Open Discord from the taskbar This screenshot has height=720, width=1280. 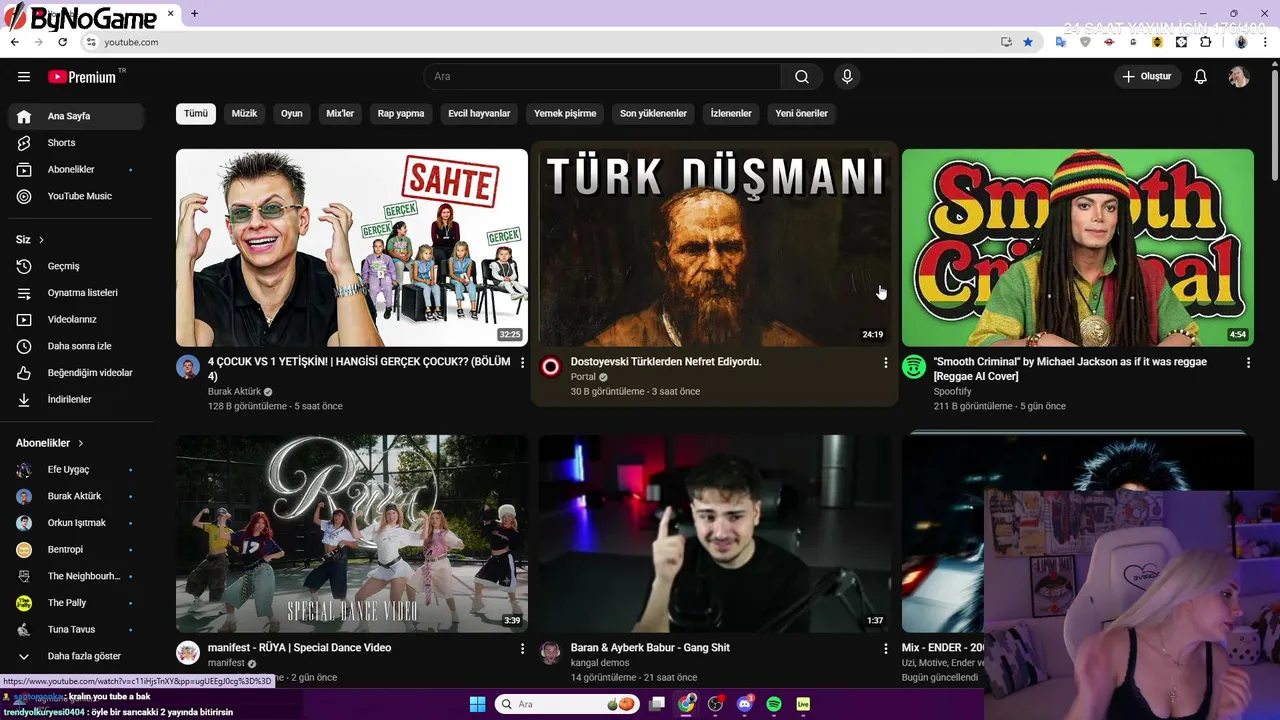[744, 704]
